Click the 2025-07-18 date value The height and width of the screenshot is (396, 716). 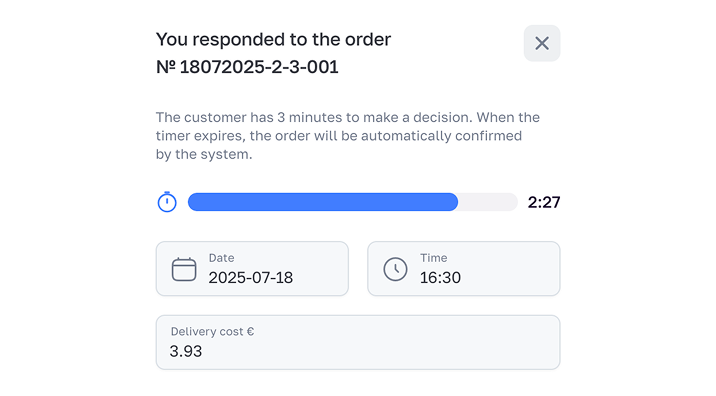251,278
